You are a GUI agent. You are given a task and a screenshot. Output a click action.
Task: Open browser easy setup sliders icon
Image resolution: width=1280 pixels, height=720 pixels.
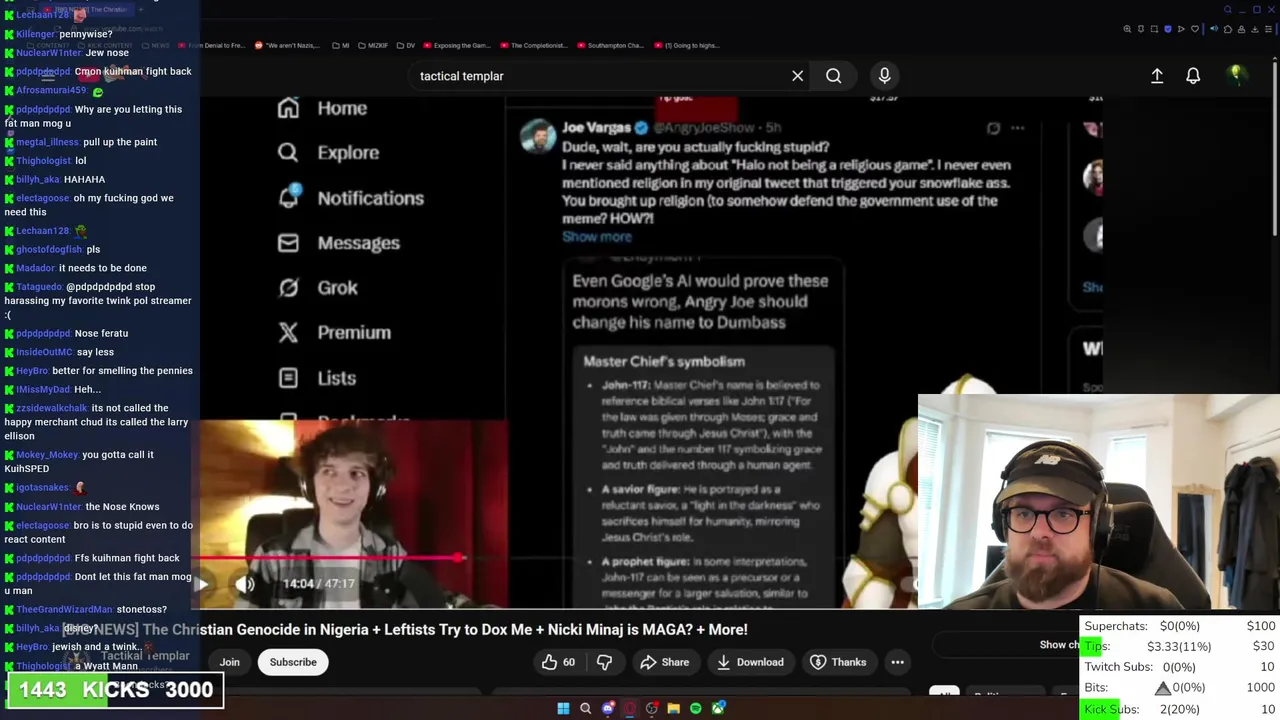click(1268, 29)
